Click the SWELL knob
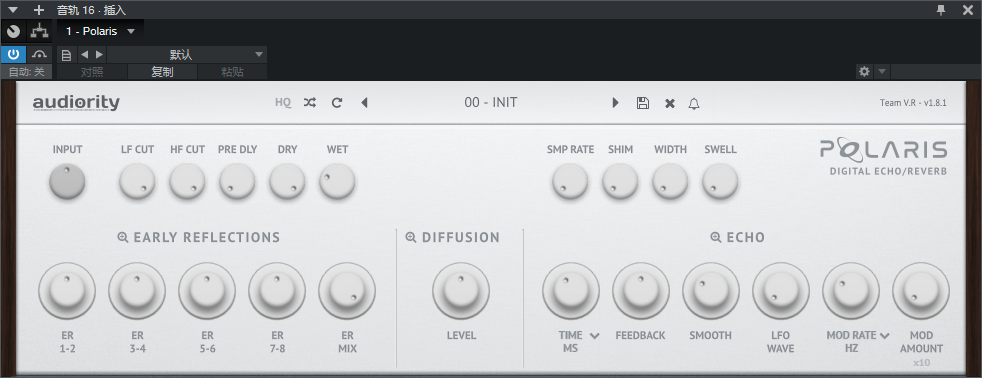The width and height of the screenshot is (982, 378). click(x=720, y=181)
